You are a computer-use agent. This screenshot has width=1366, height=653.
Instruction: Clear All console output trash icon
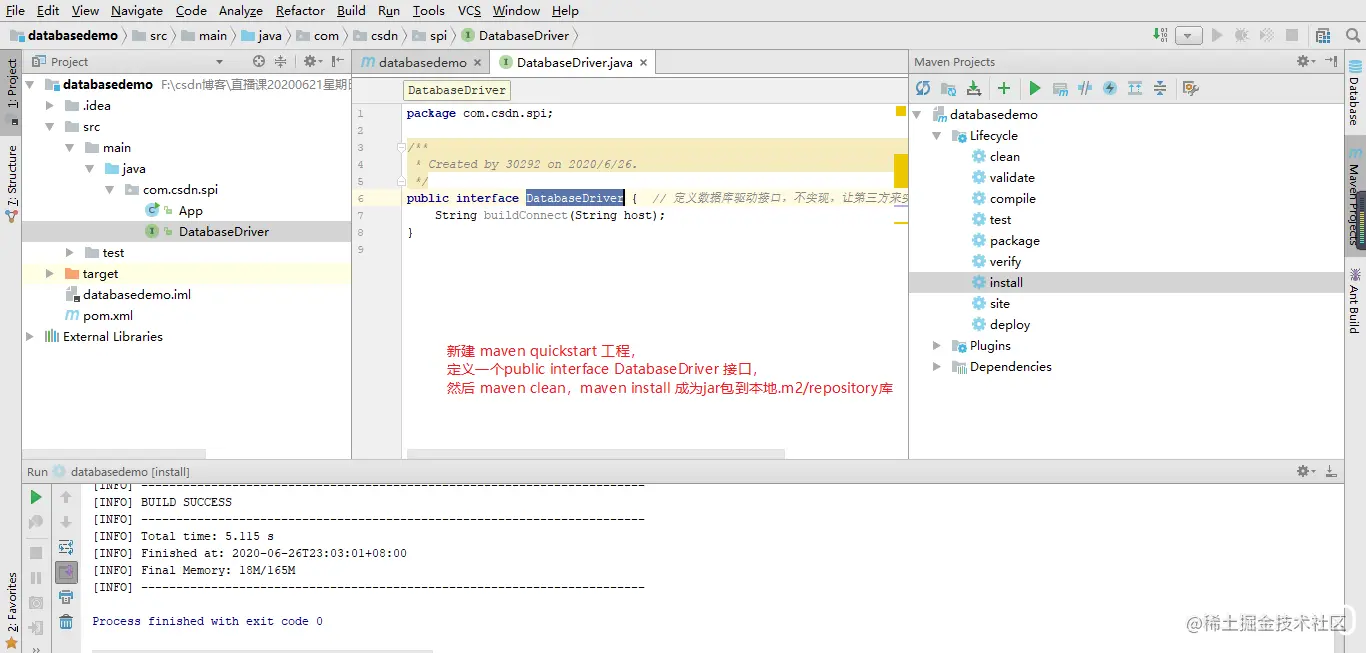pos(66,622)
